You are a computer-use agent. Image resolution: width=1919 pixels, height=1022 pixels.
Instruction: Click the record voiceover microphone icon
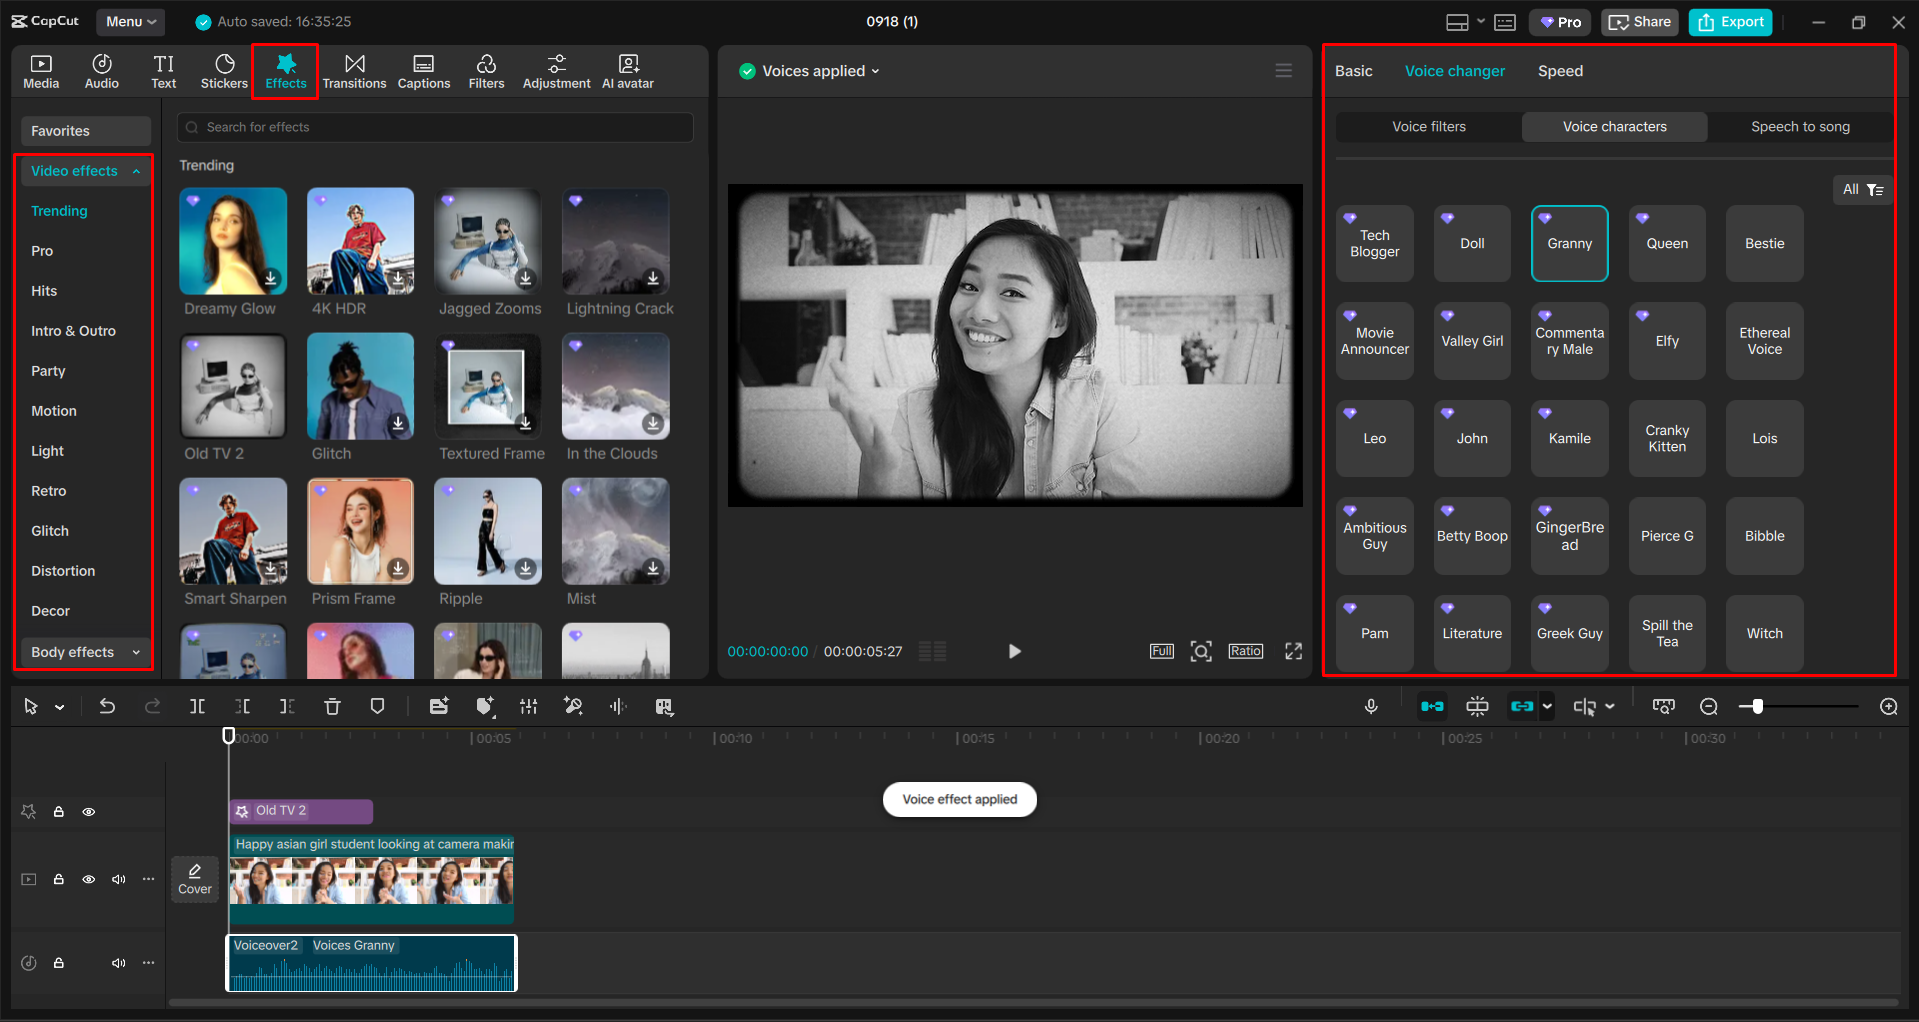(x=1371, y=706)
